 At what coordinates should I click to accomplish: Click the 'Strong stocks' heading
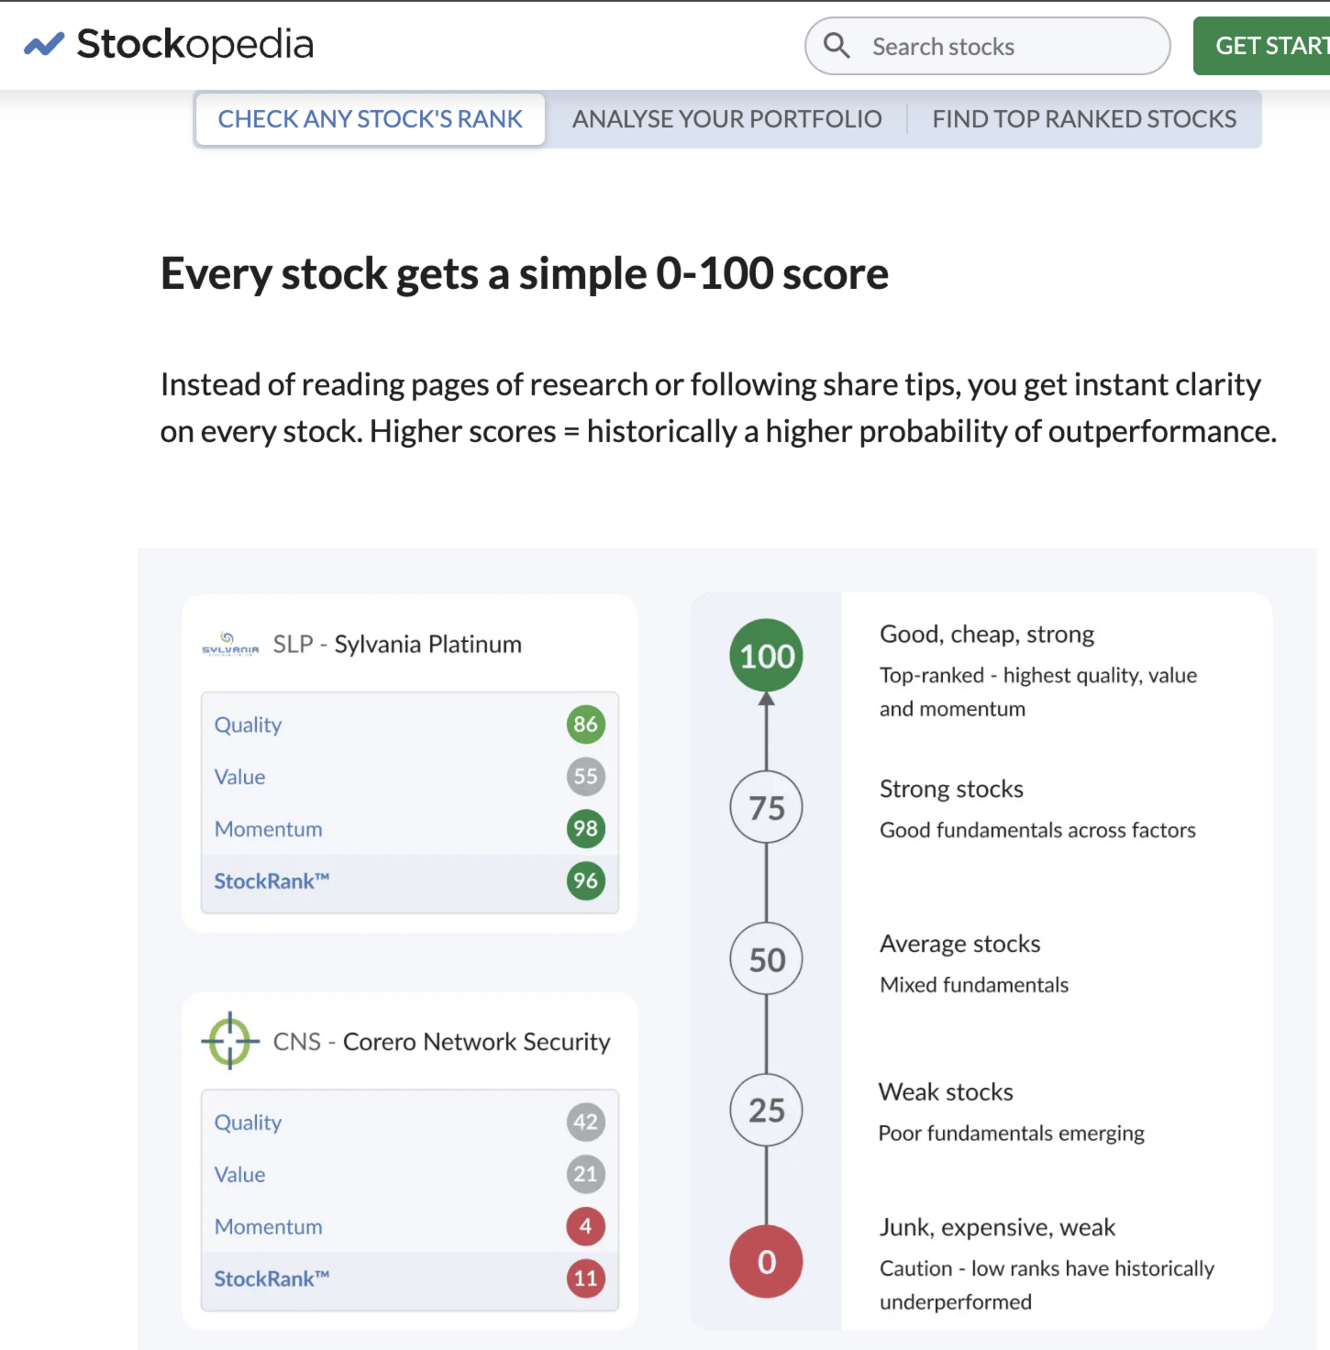coord(951,789)
